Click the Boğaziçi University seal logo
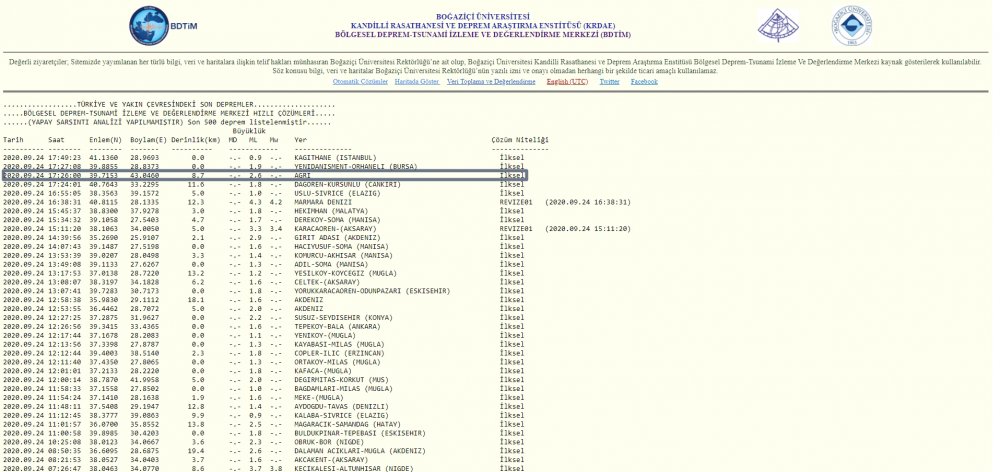This screenshot has width=1000, height=472. click(852, 25)
